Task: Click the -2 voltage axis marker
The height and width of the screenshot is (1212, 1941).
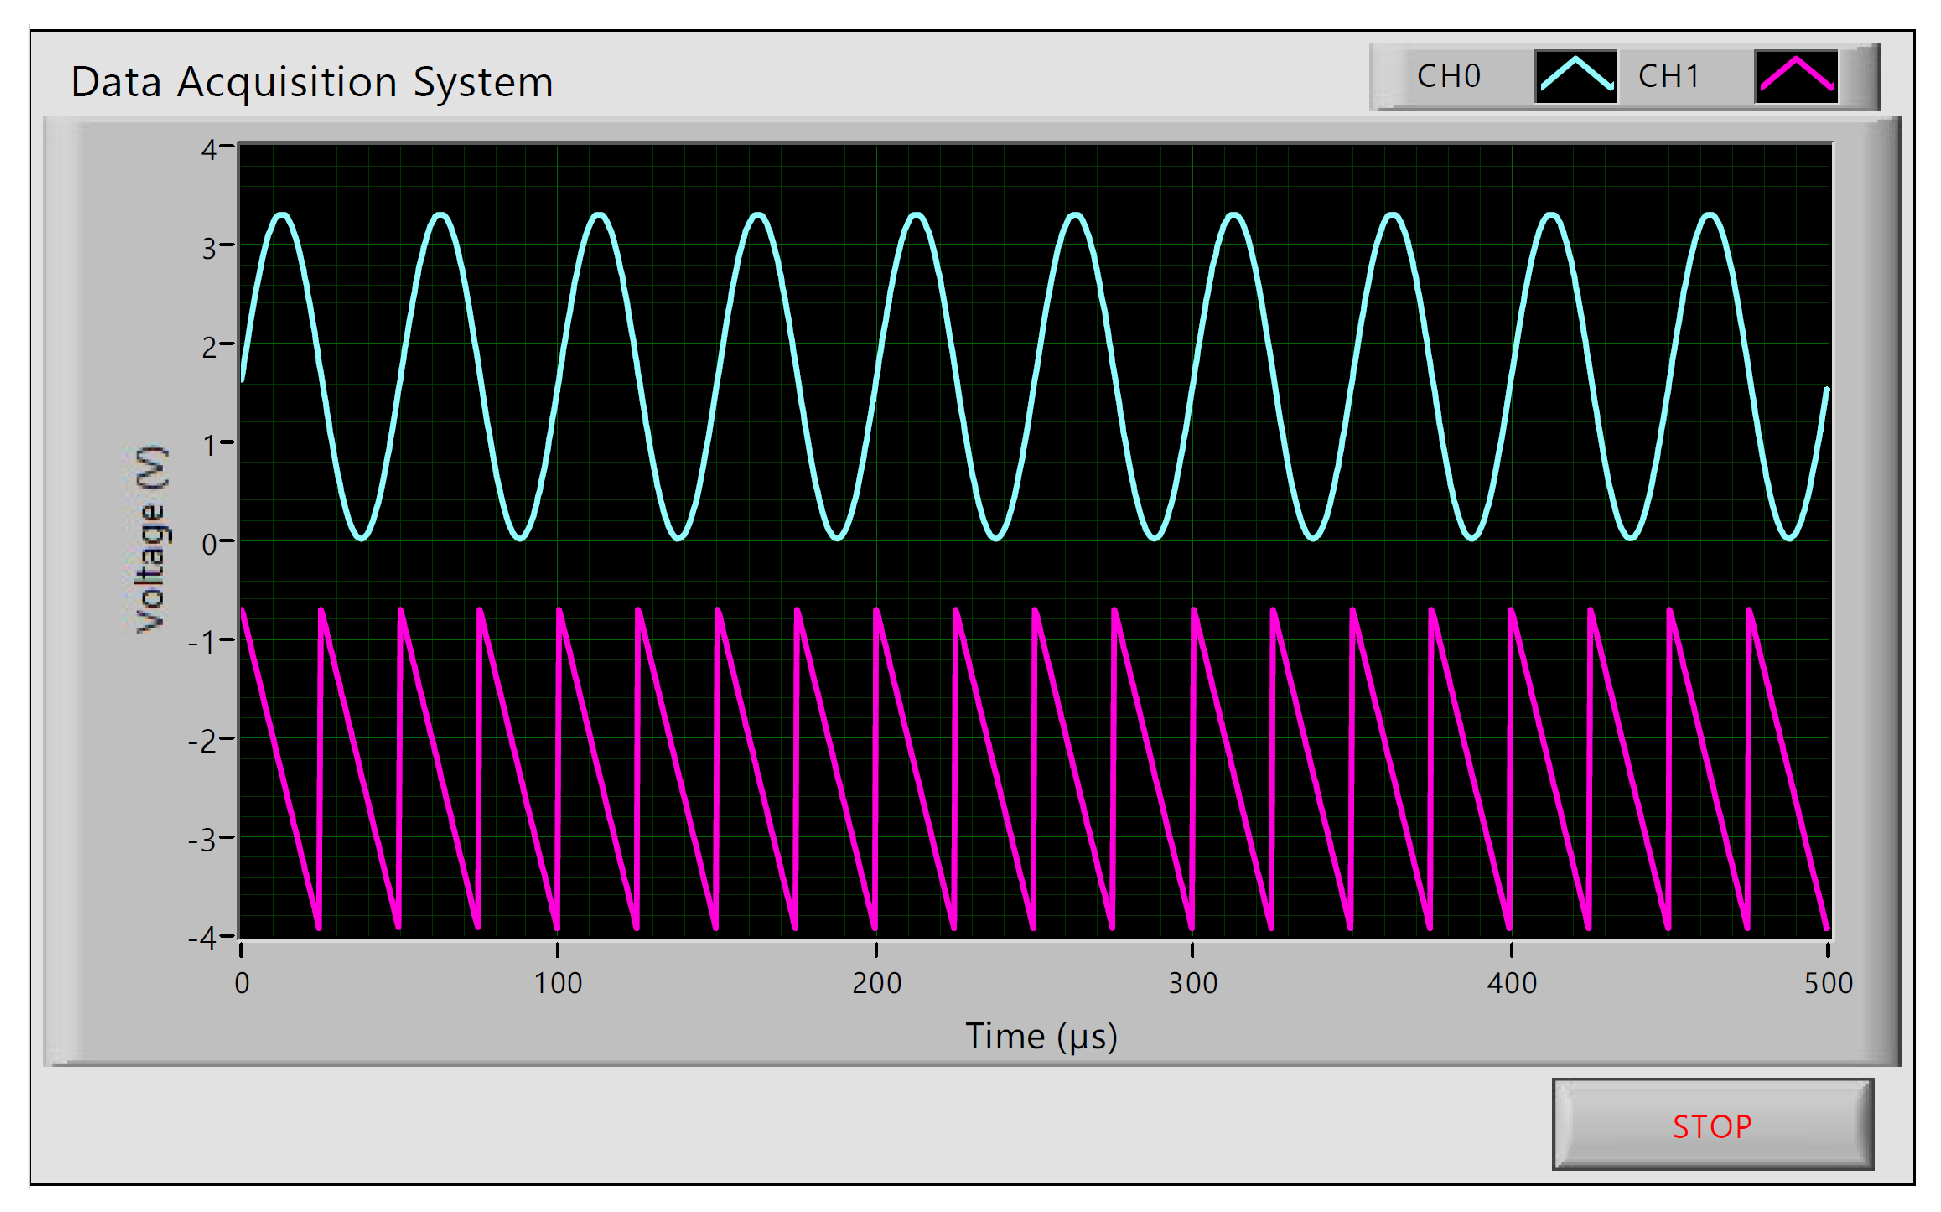Action: [x=204, y=742]
